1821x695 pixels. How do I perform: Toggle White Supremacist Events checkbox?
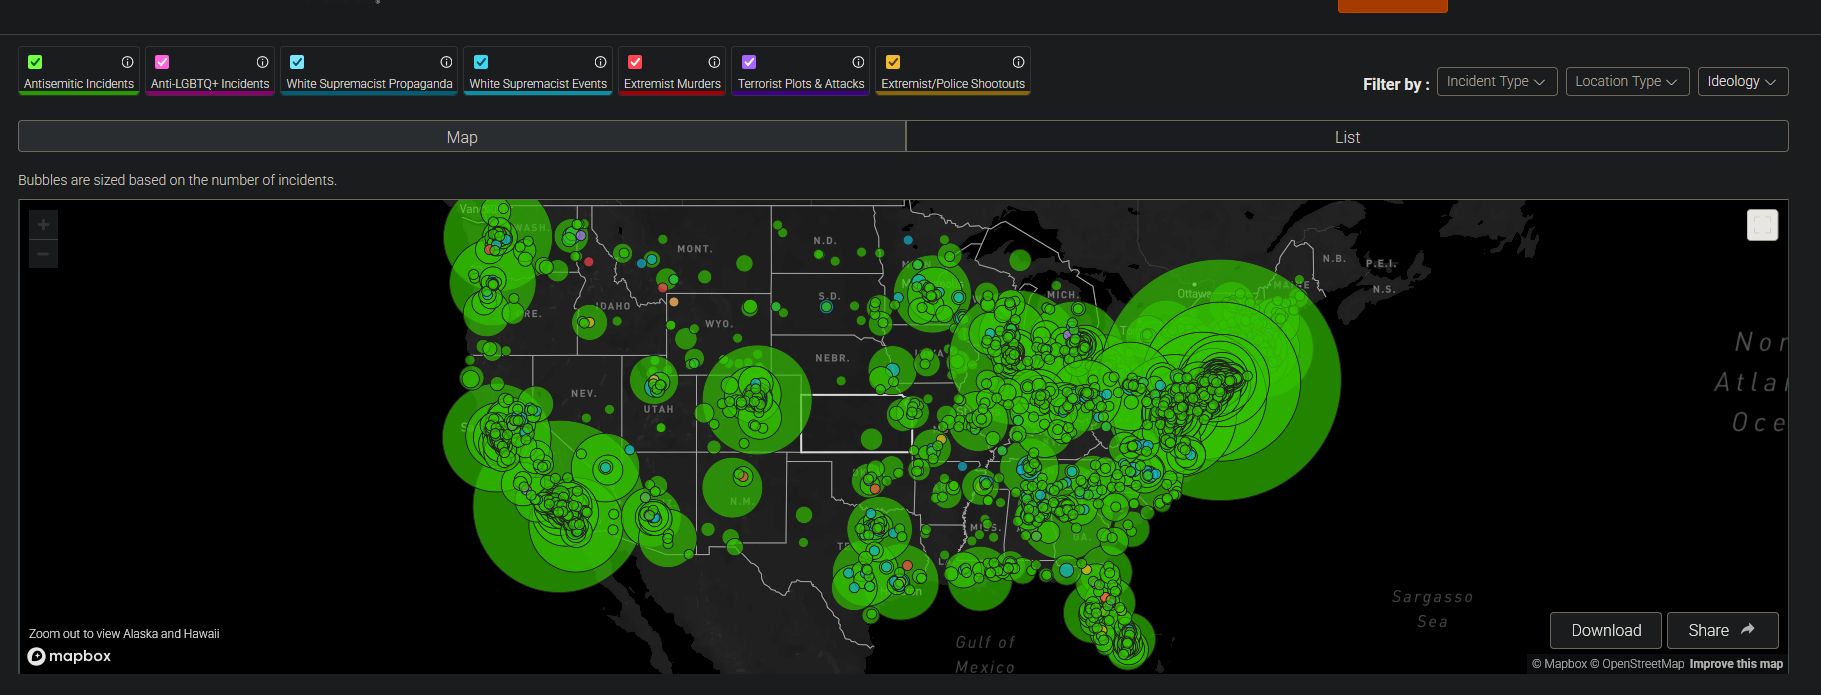click(x=481, y=62)
